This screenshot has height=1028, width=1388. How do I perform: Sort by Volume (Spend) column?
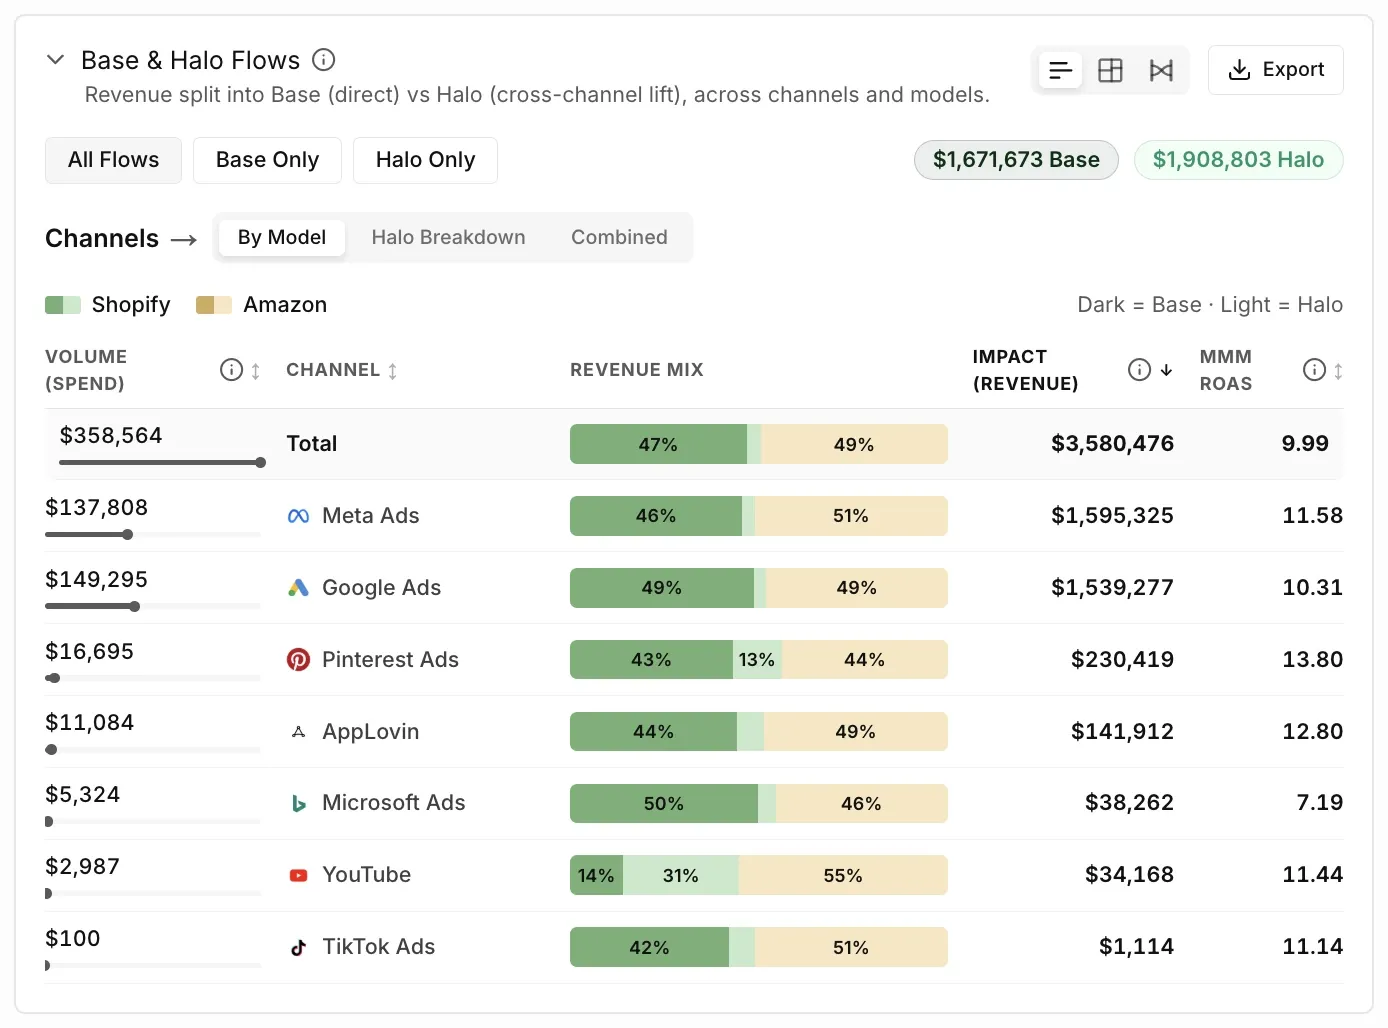coord(256,371)
